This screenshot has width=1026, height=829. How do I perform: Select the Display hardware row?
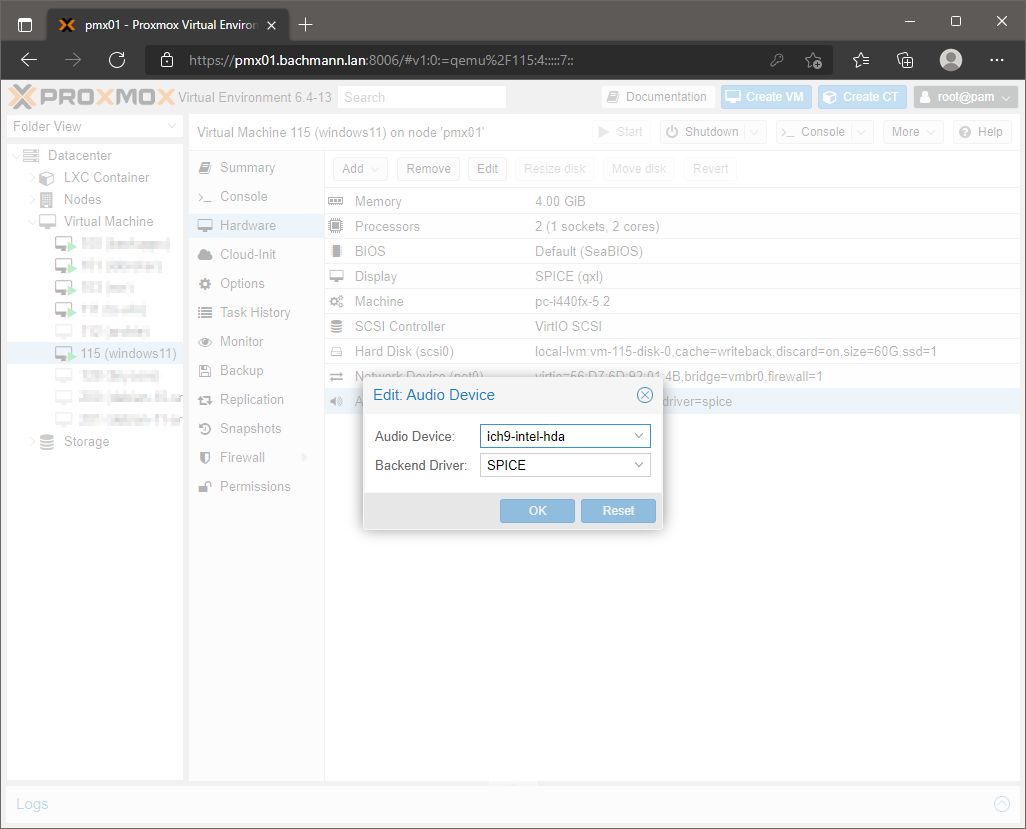[672, 276]
